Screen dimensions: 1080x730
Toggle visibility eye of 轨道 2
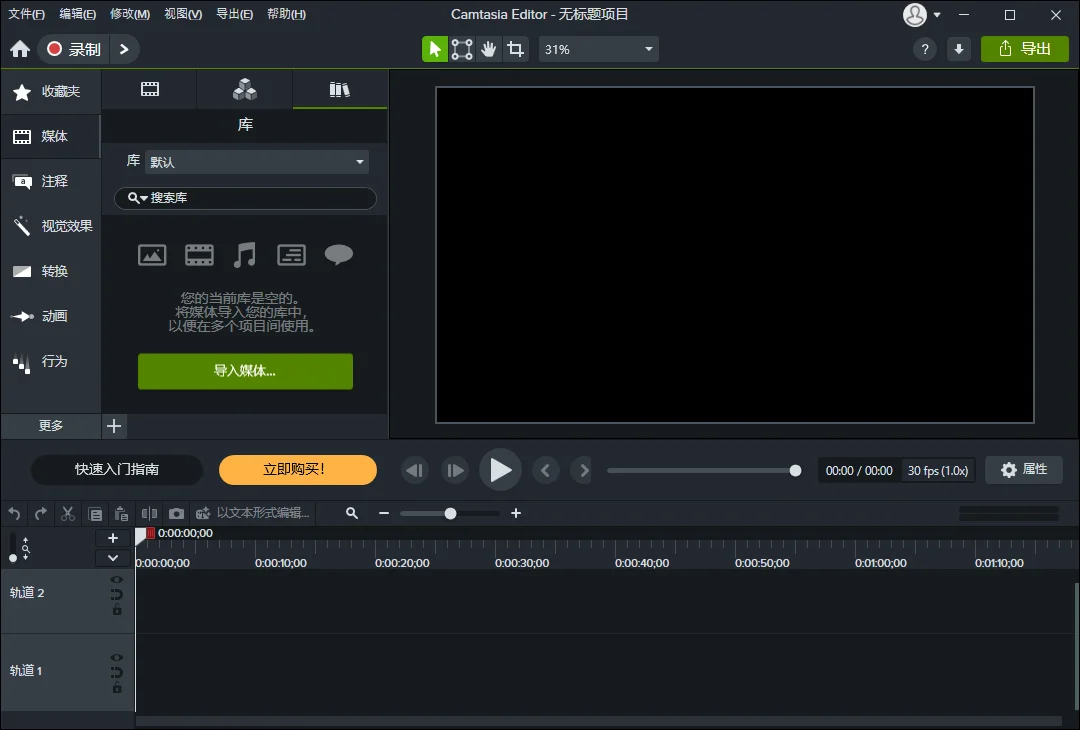[x=116, y=580]
